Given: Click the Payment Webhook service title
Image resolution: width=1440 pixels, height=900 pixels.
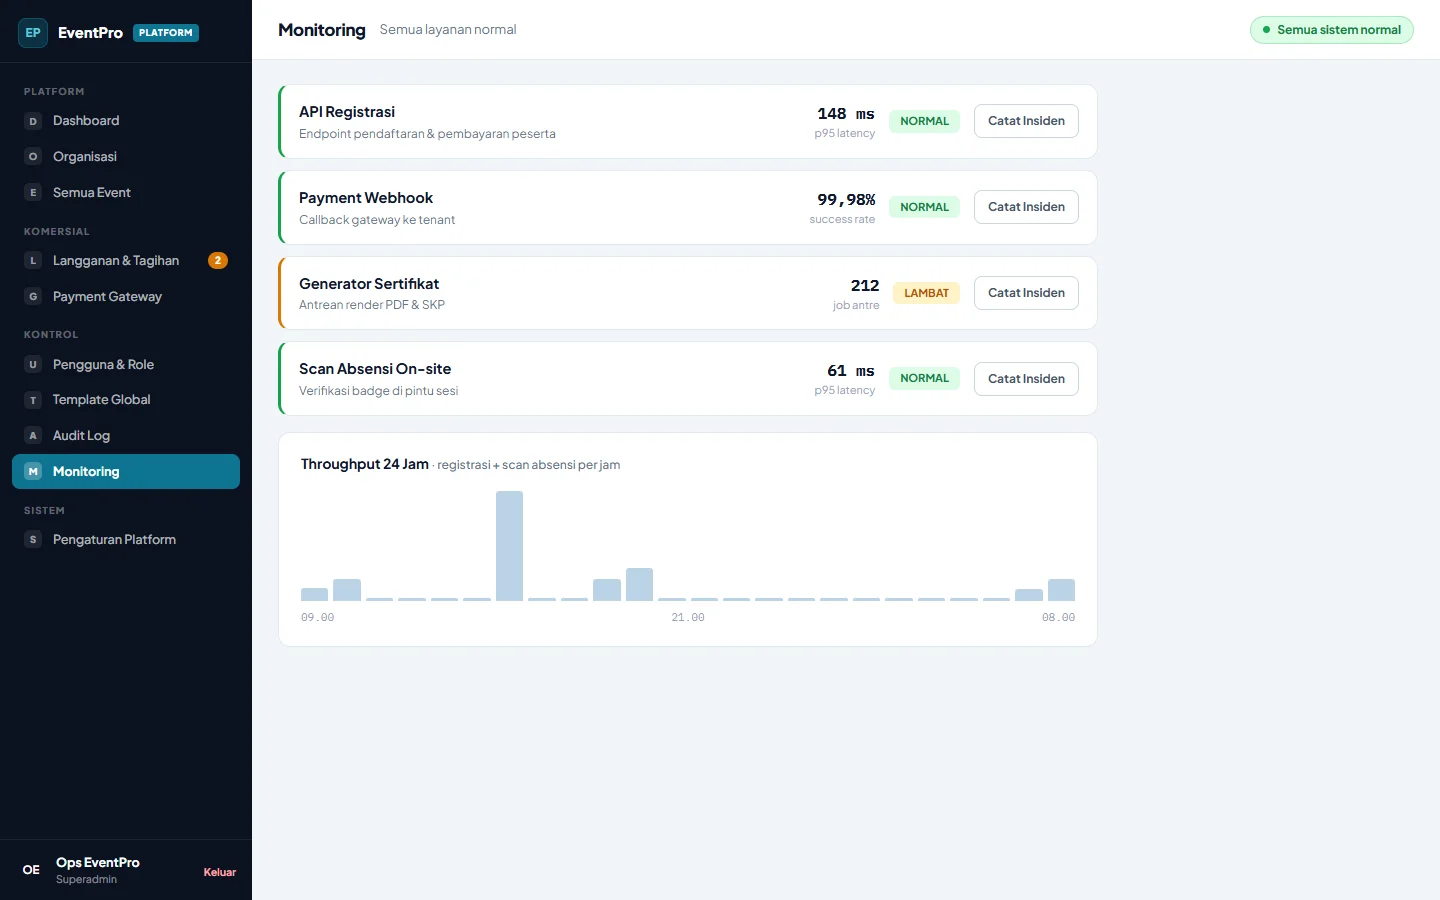Looking at the screenshot, I should [366, 198].
